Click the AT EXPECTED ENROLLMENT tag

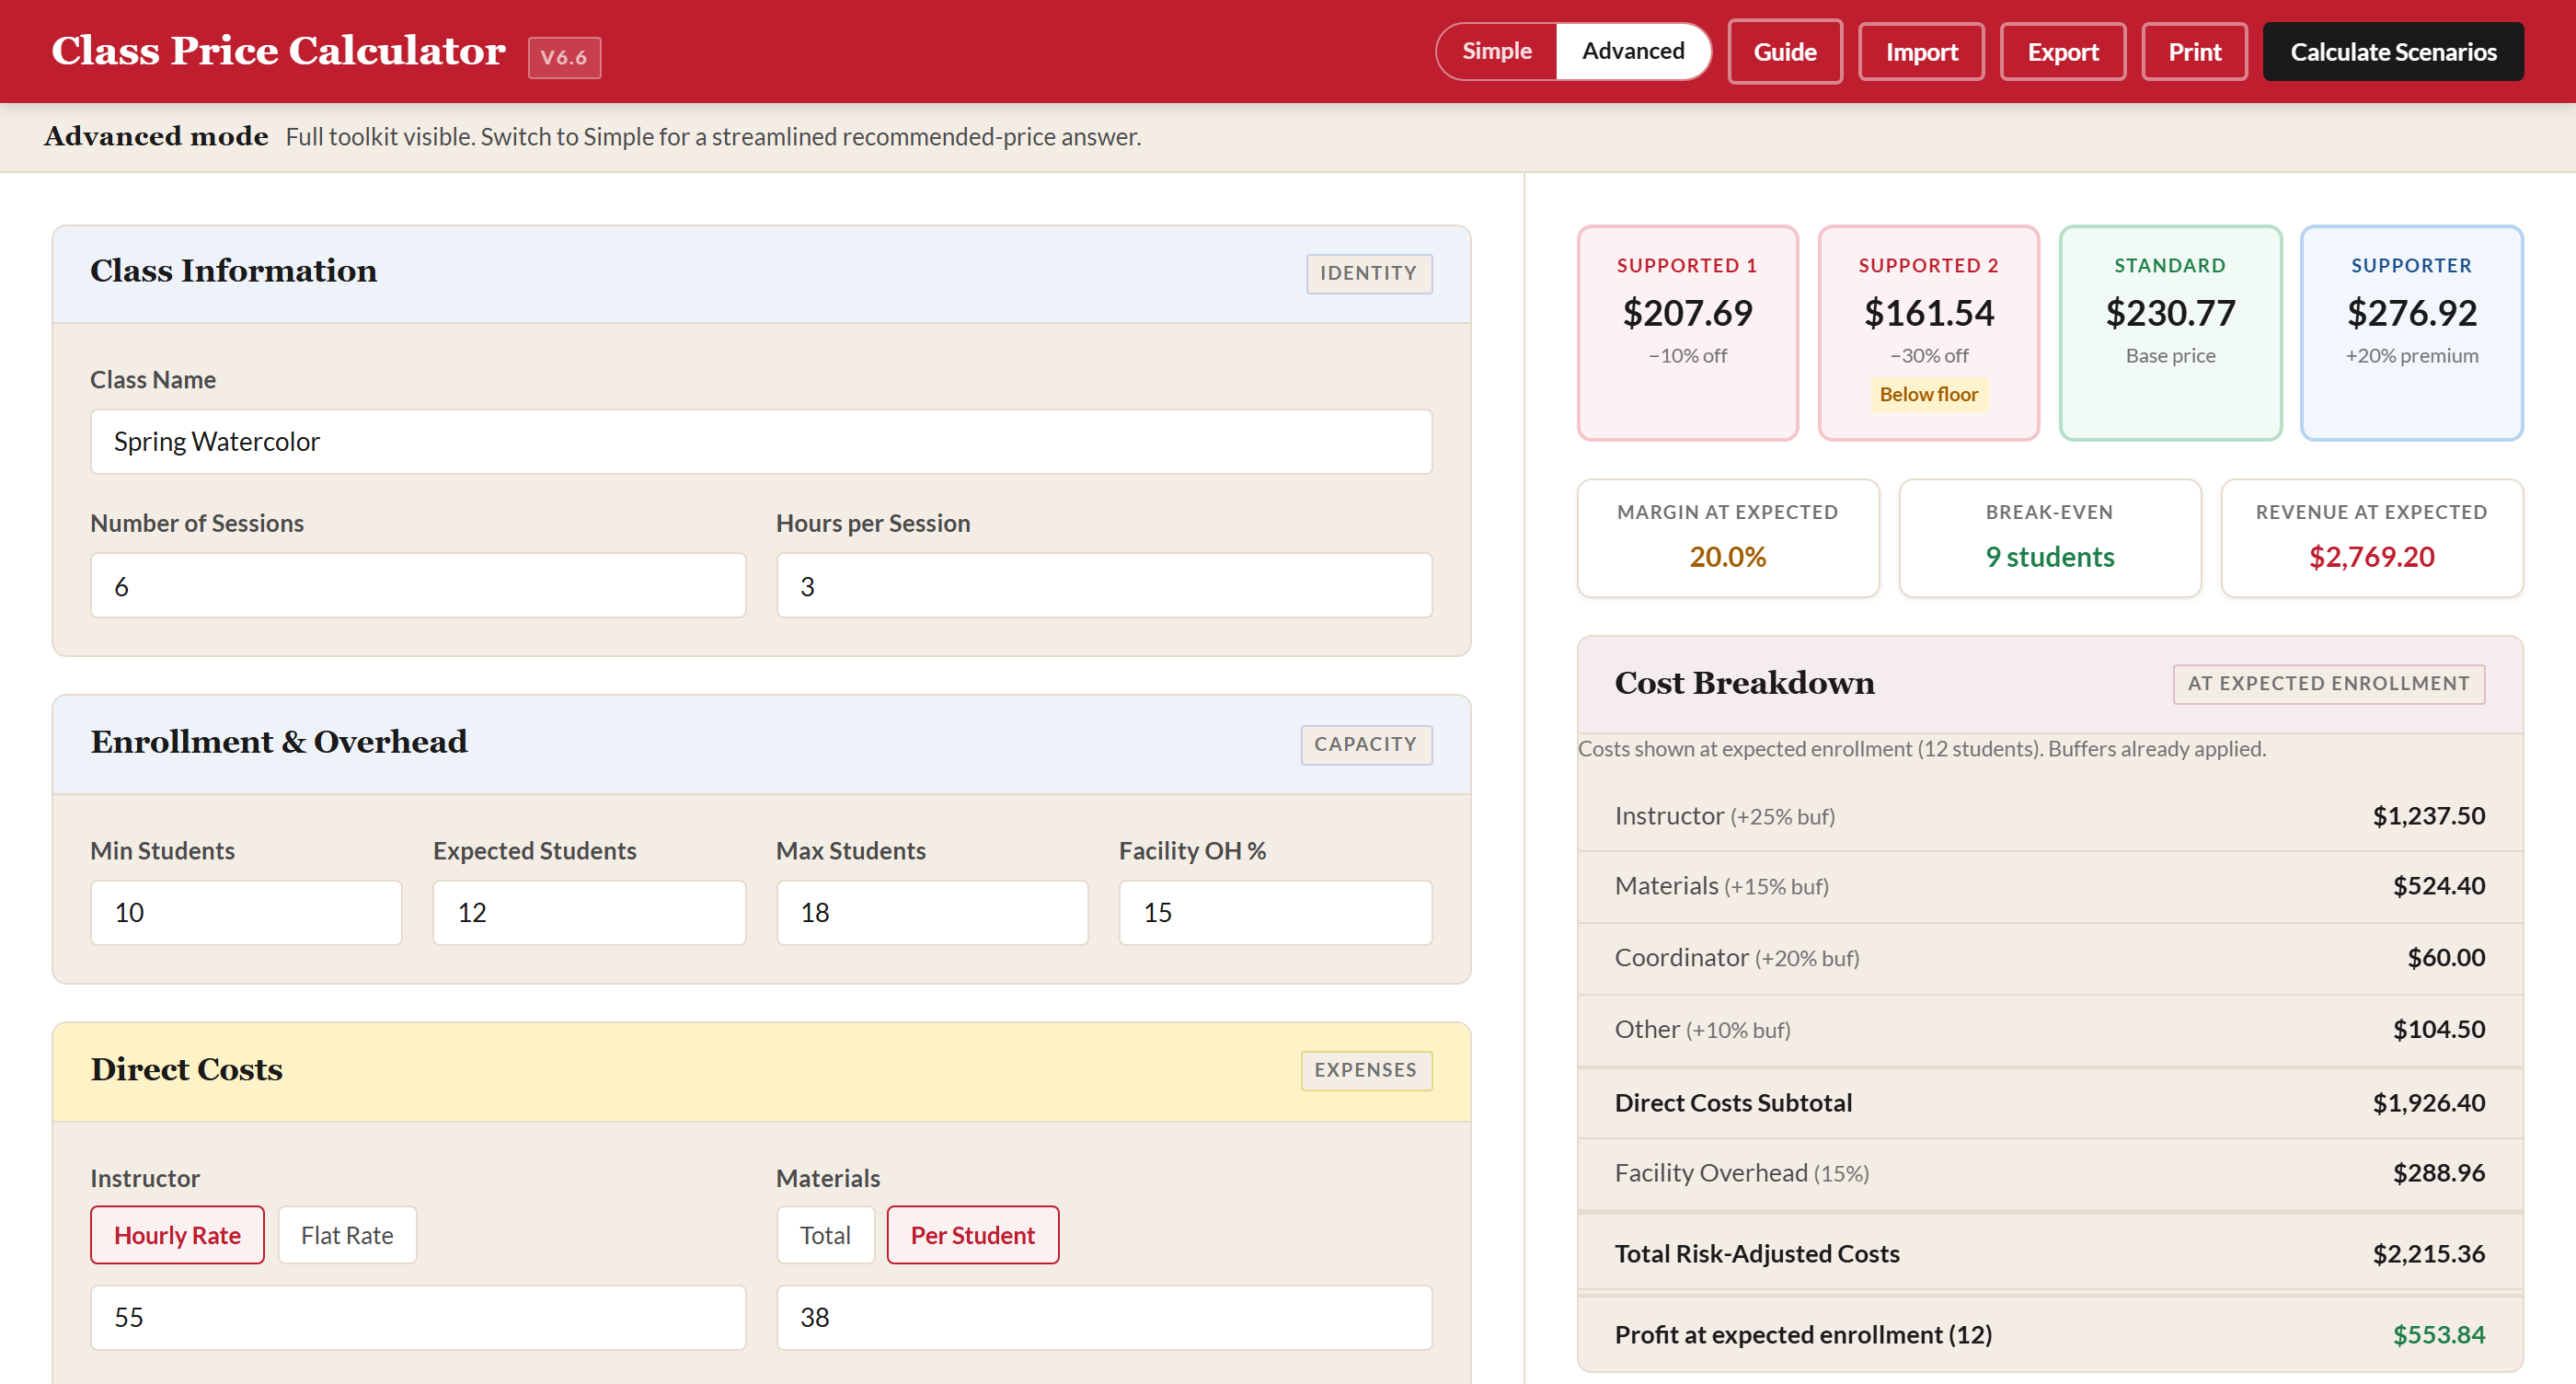(2328, 683)
